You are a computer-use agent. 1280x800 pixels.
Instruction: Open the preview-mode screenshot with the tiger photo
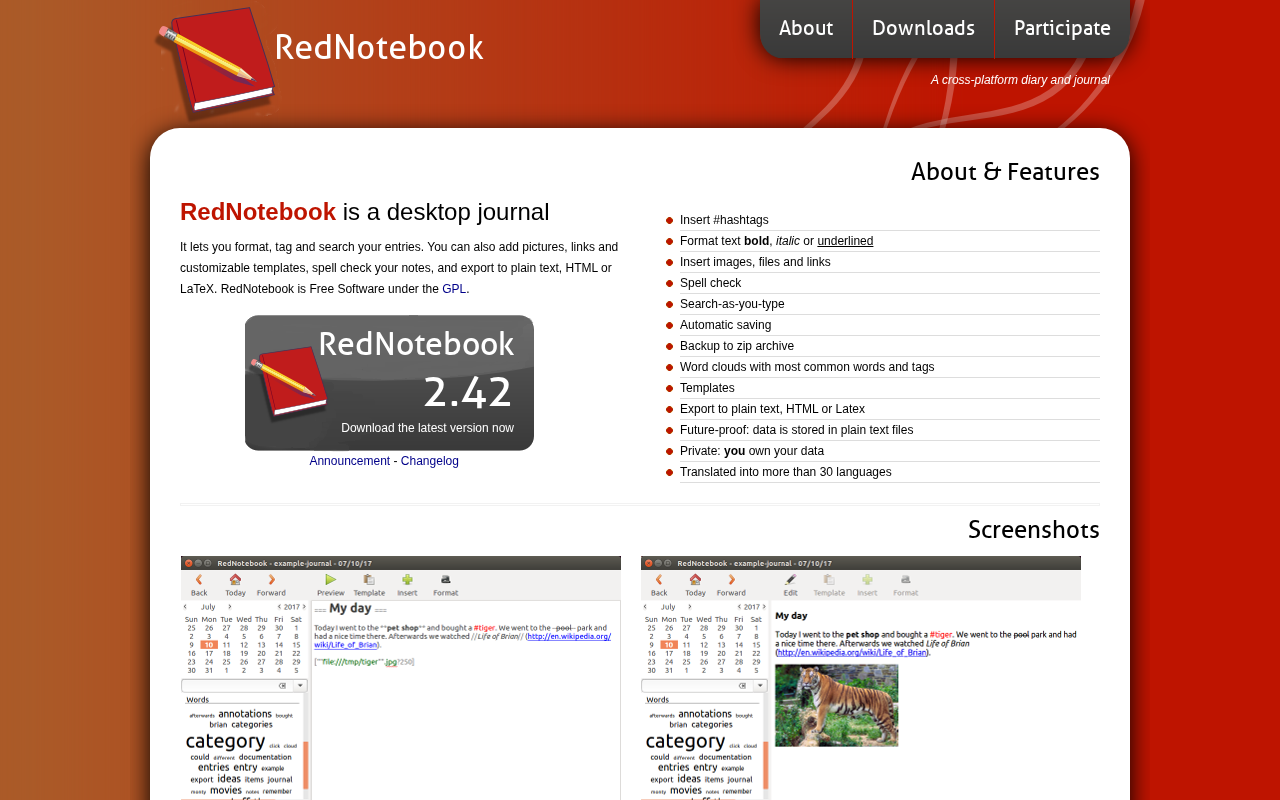pyautogui.click(x=861, y=678)
